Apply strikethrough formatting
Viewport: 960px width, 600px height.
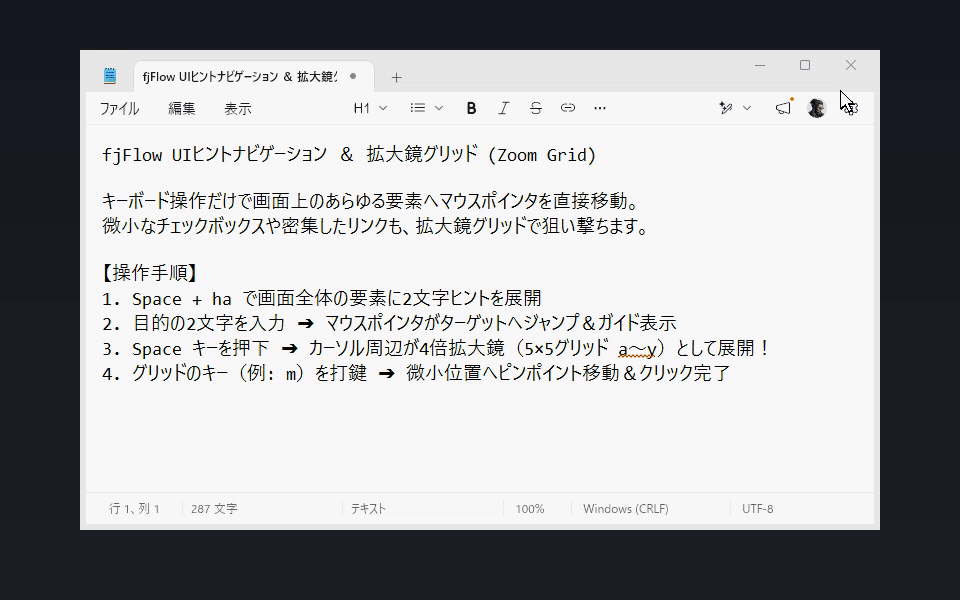click(x=536, y=108)
